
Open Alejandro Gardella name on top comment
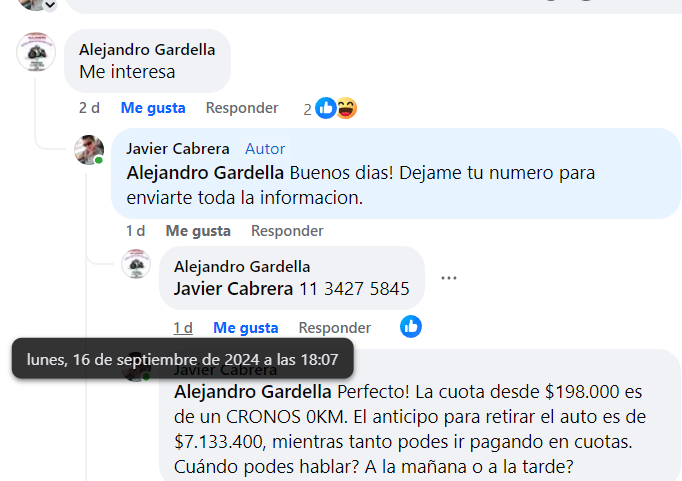click(147, 50)
